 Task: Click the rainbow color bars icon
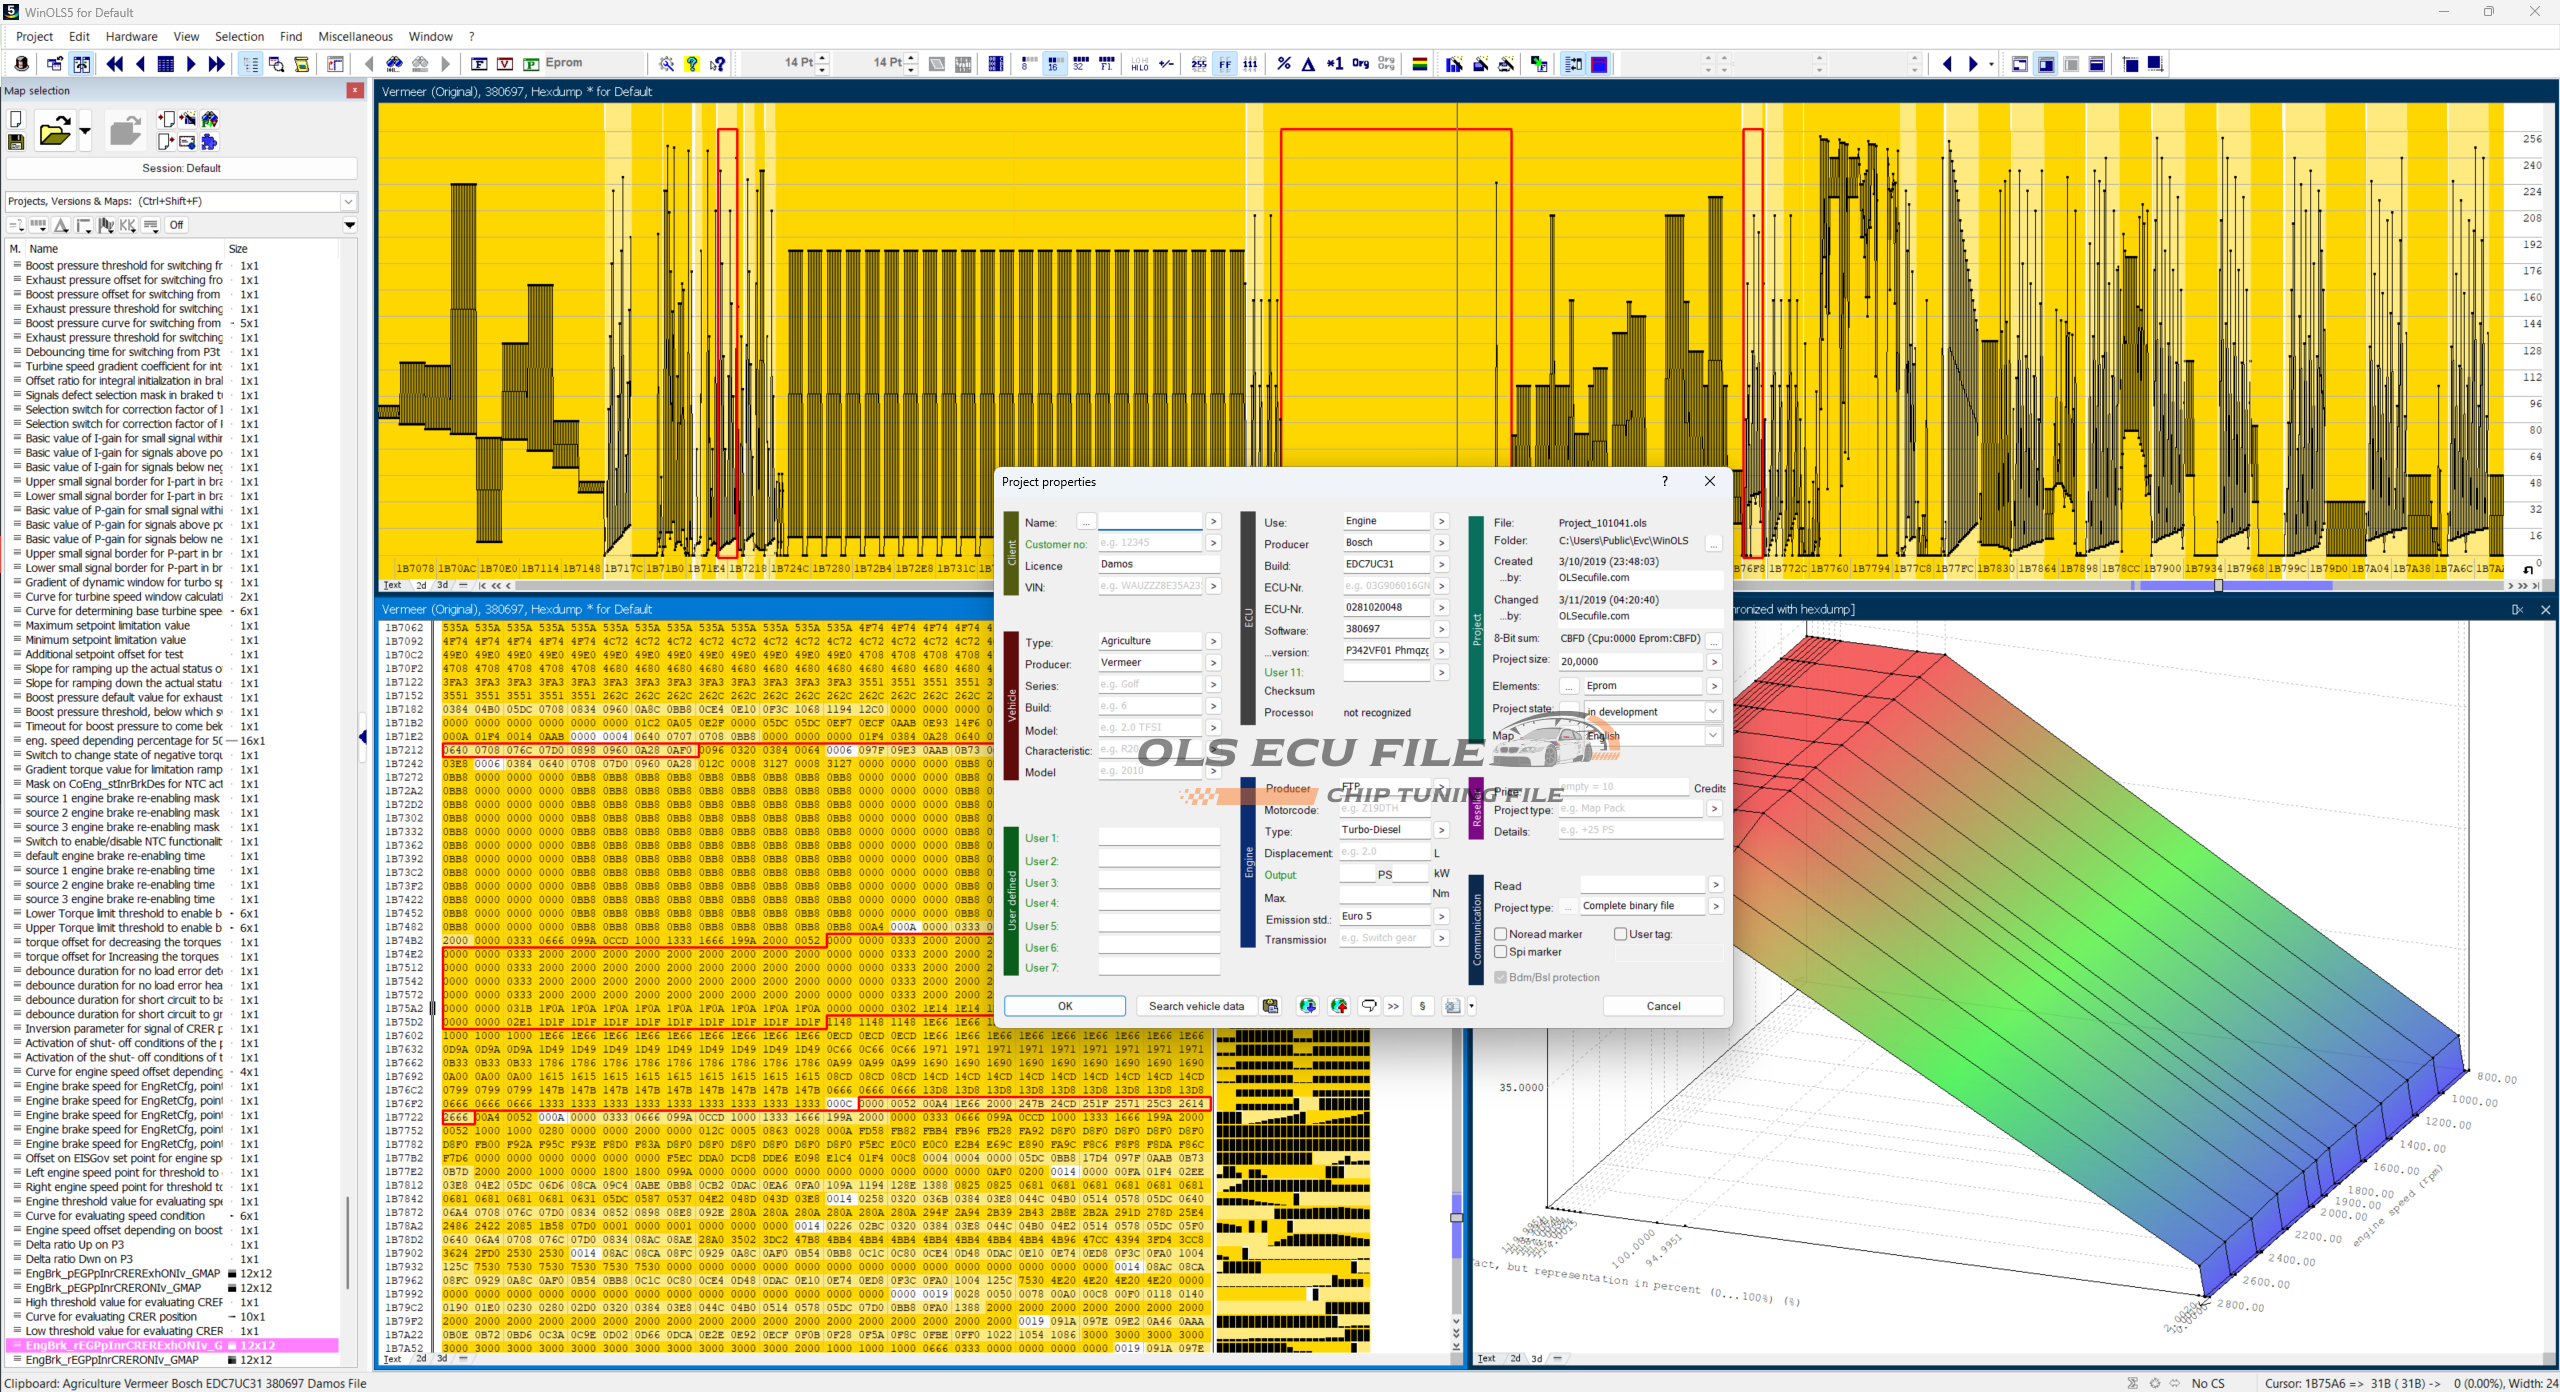tap(1419, 64)
